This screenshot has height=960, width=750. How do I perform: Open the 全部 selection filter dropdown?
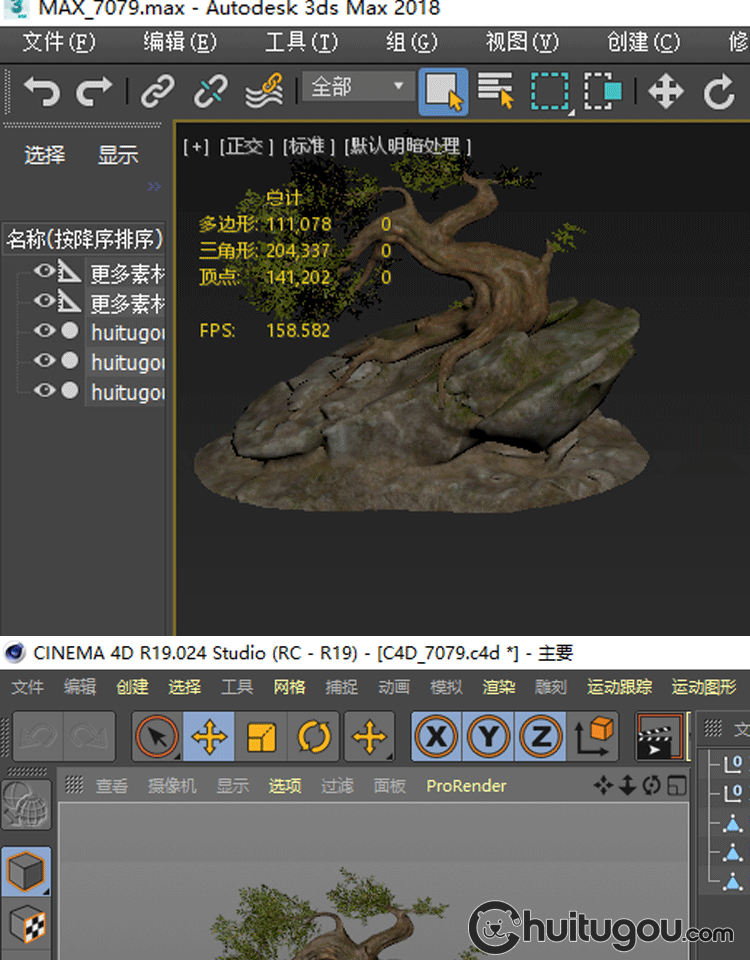tap(358, 86)
